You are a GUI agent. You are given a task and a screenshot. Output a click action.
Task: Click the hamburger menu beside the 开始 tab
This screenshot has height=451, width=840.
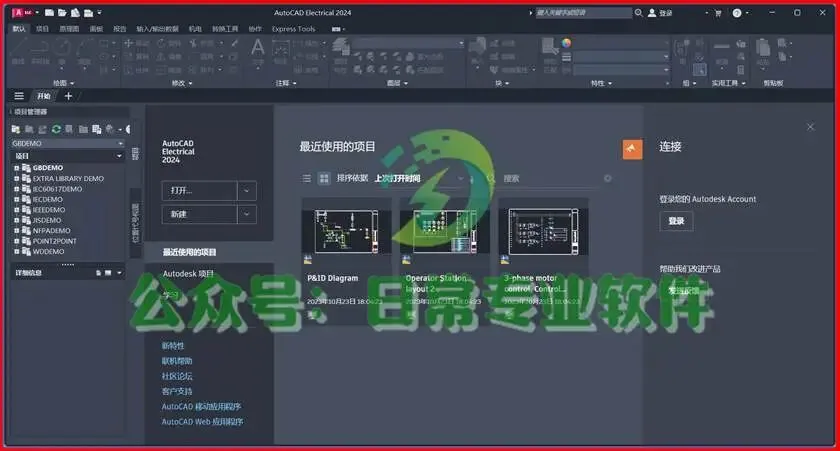click(19, 96)
